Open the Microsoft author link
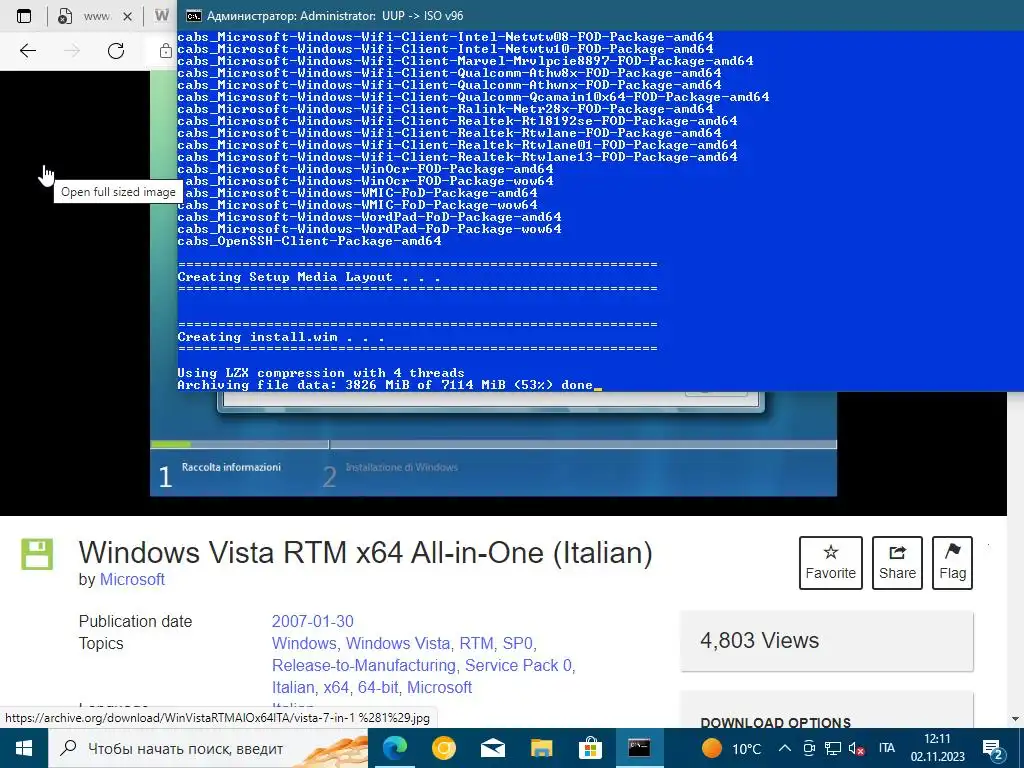 coord(132,579)
